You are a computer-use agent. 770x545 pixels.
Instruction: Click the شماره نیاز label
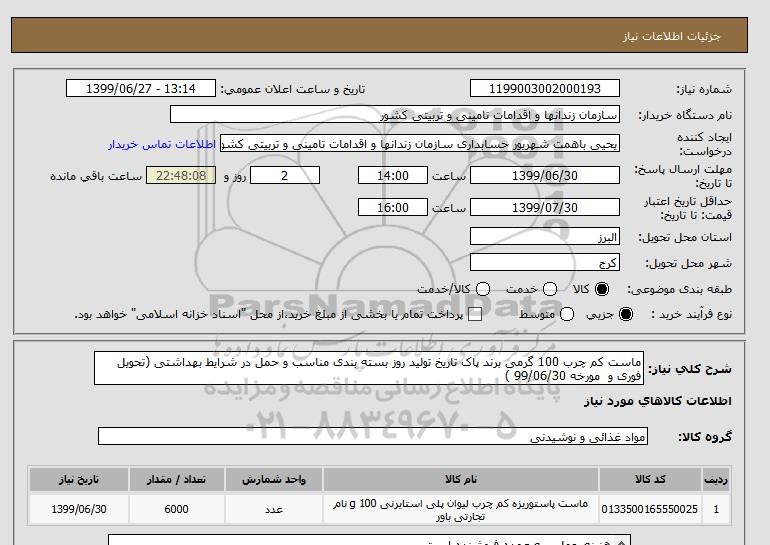704,89
